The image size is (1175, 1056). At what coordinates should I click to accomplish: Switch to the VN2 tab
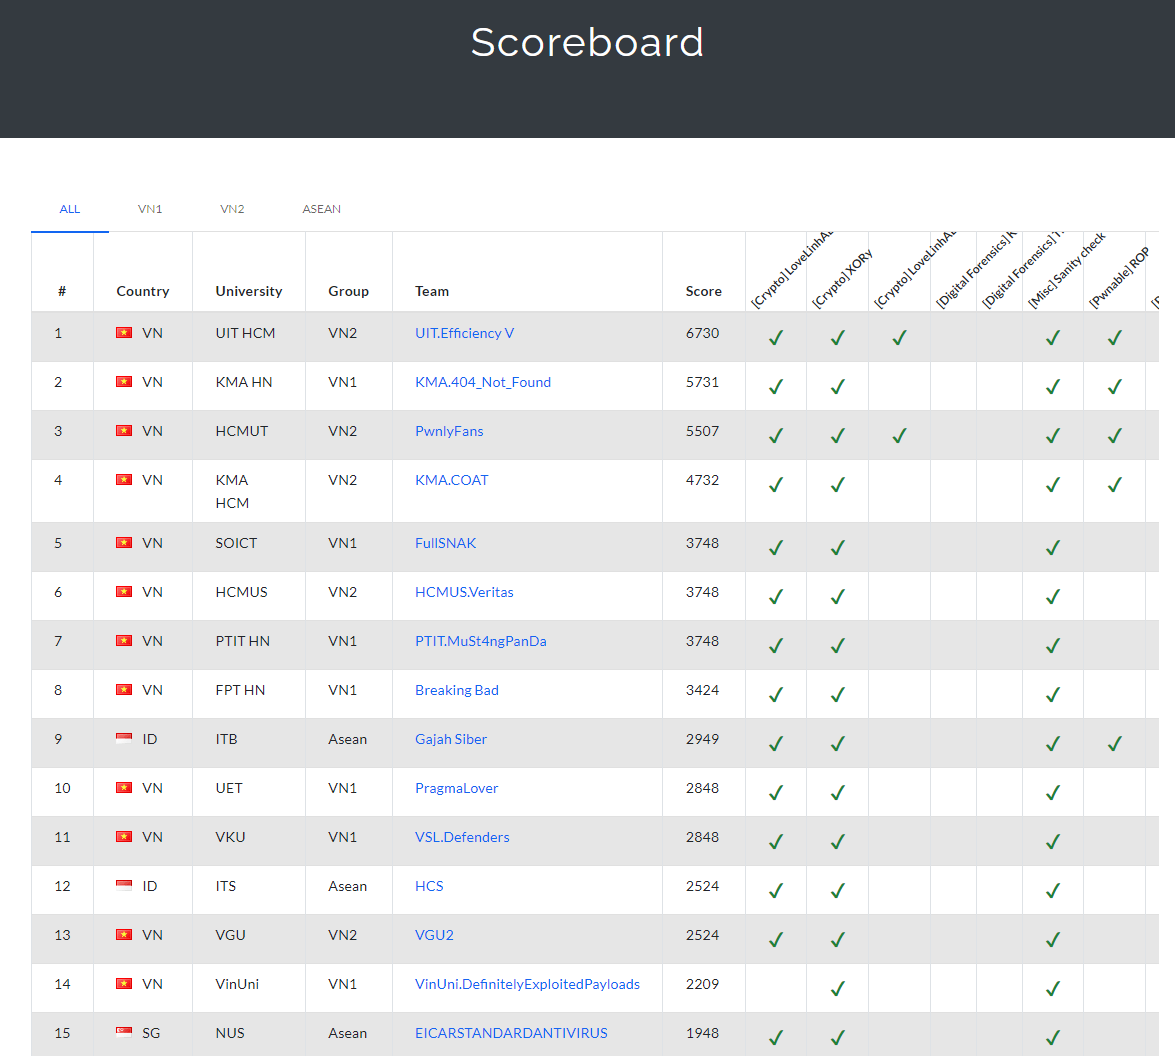pos(232,209)
